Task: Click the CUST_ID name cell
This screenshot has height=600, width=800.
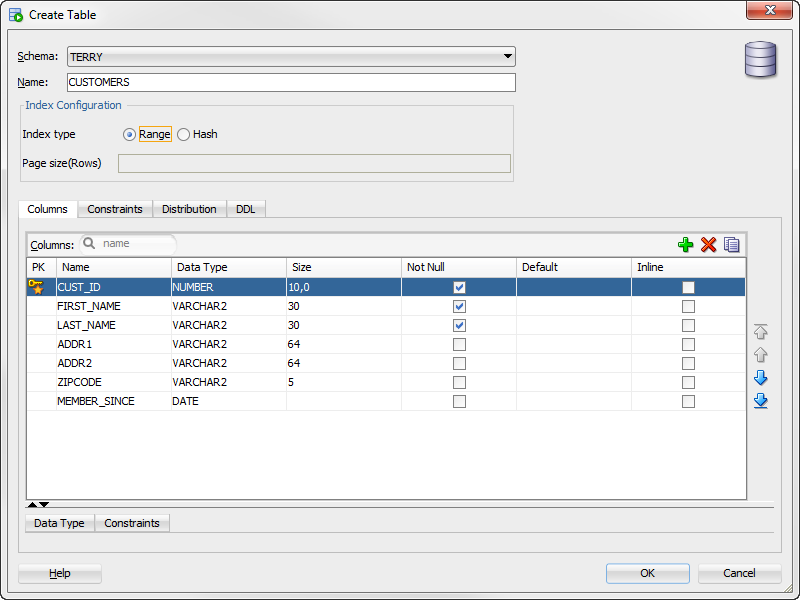Action: click(x=113, y=287)
